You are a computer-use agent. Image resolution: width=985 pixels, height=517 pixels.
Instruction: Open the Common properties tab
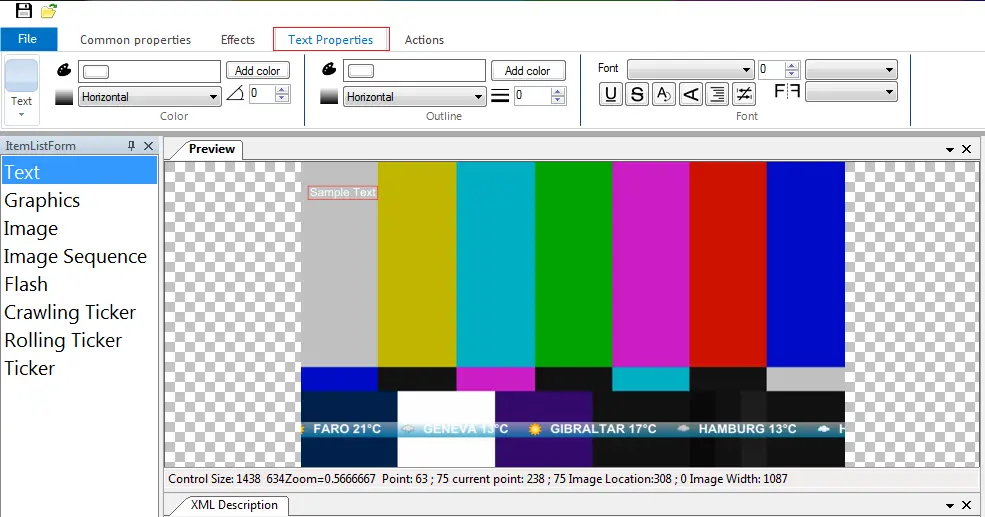point(135,40)
